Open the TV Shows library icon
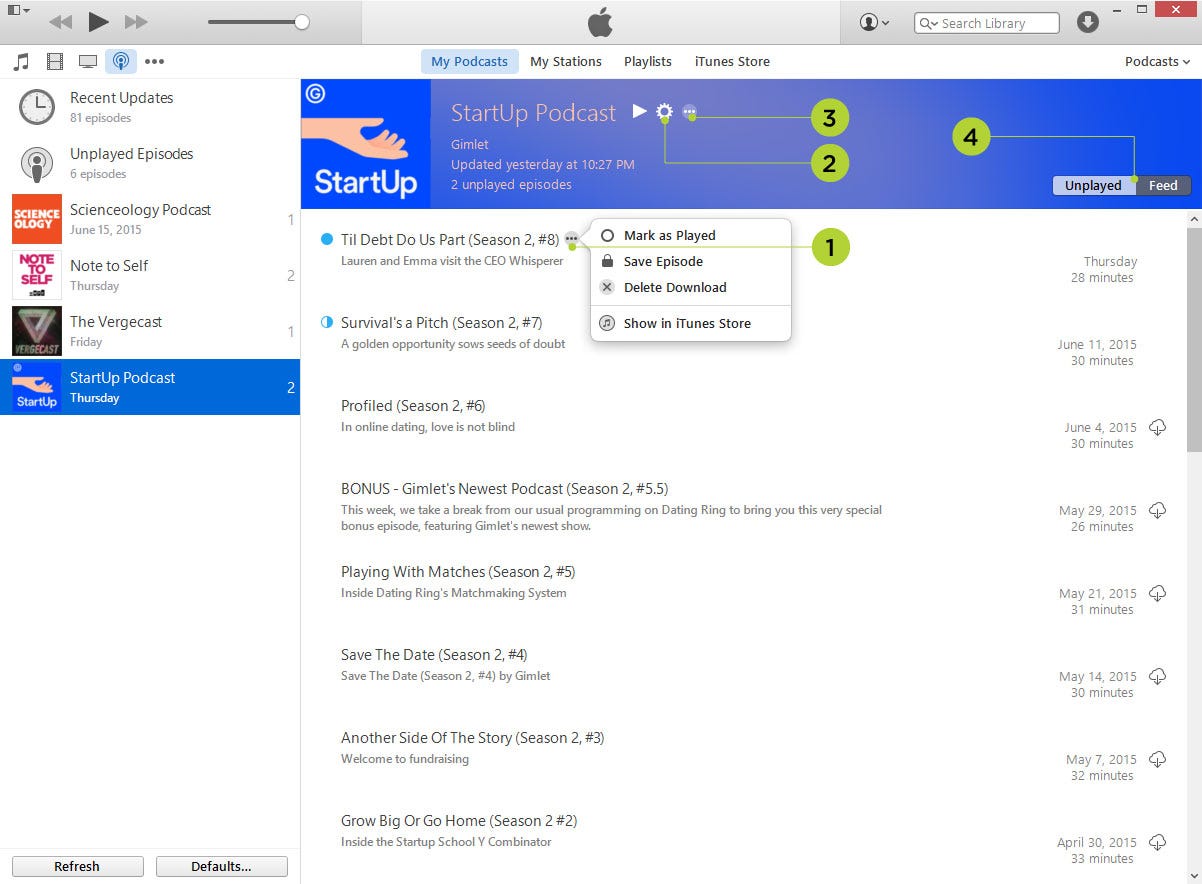This screenshot has height=884, width=1202. tap(88, 62)
